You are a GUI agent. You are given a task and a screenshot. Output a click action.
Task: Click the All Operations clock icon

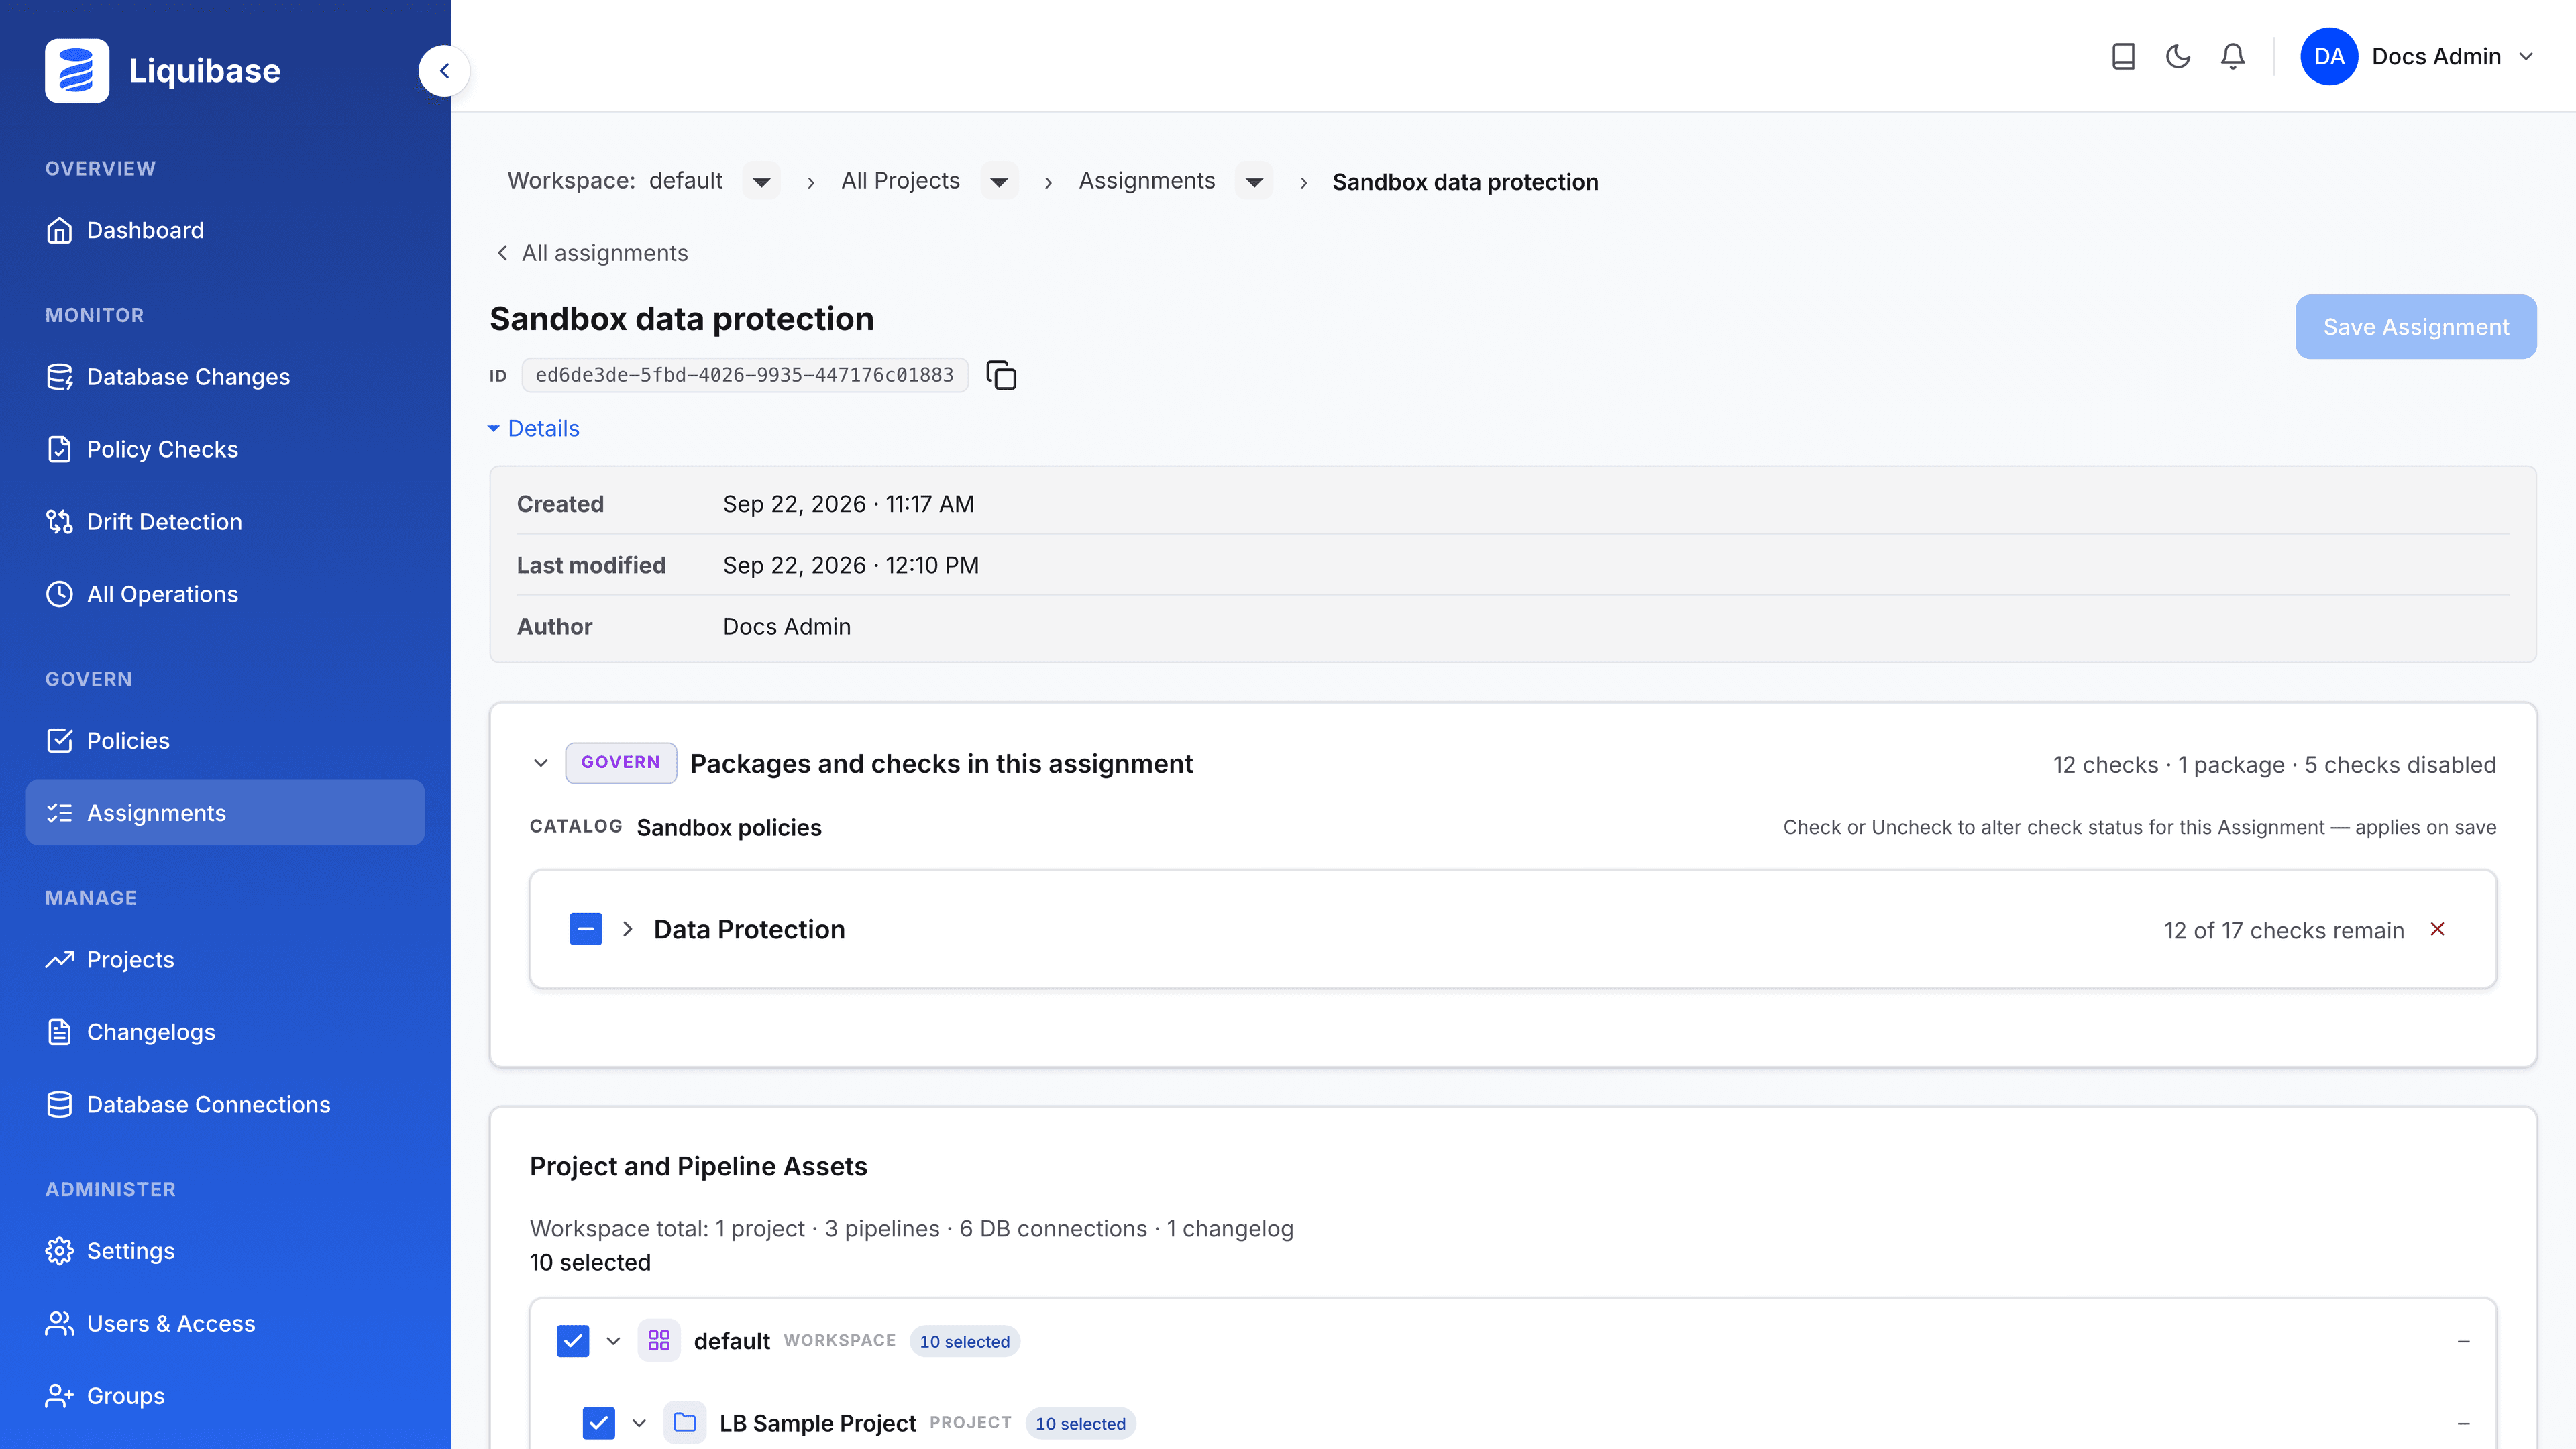[x=59, y=594]
